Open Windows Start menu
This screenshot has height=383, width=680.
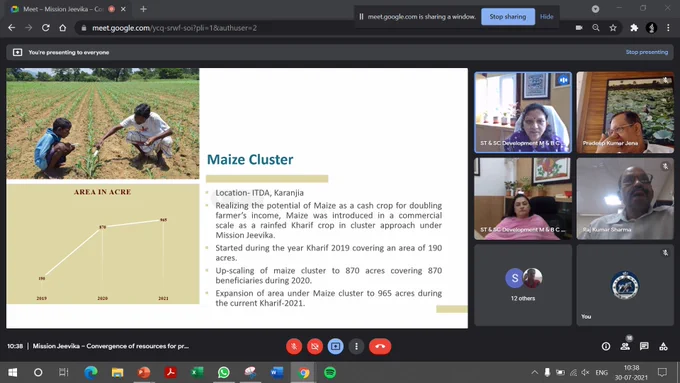12,372
